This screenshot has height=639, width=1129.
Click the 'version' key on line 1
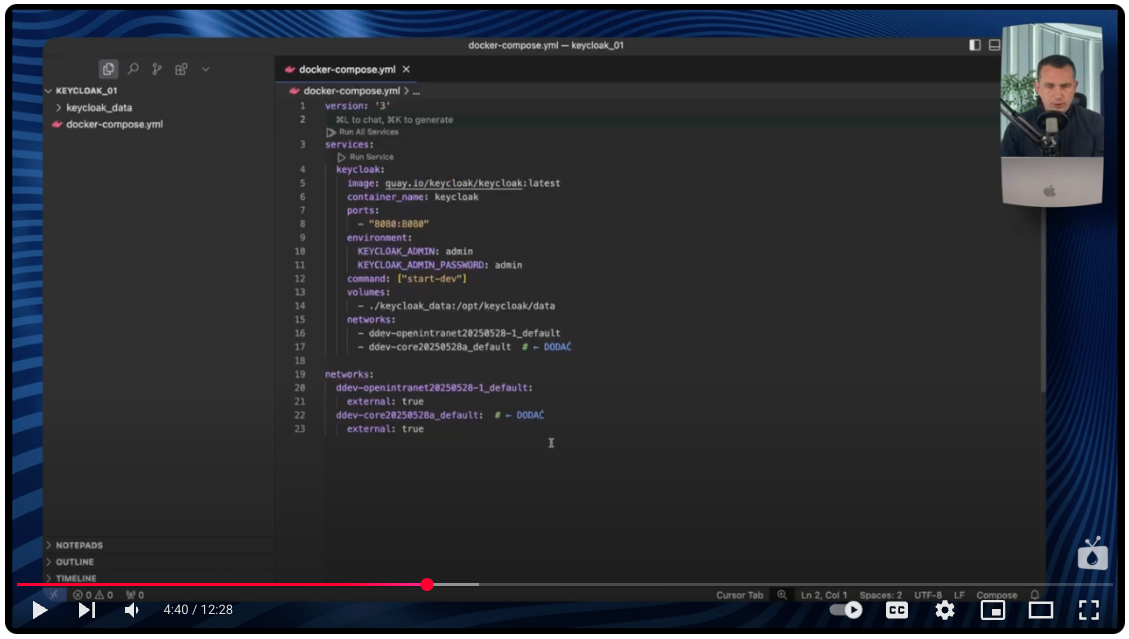point(346,106)
